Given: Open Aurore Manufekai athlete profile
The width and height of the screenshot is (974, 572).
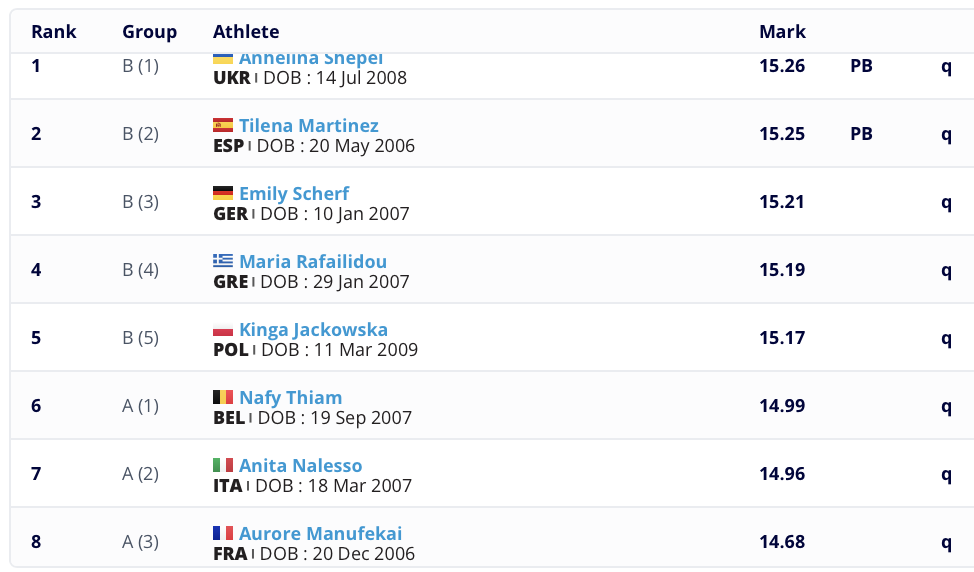Looking at the screenshot, I should tap(320, 534).
